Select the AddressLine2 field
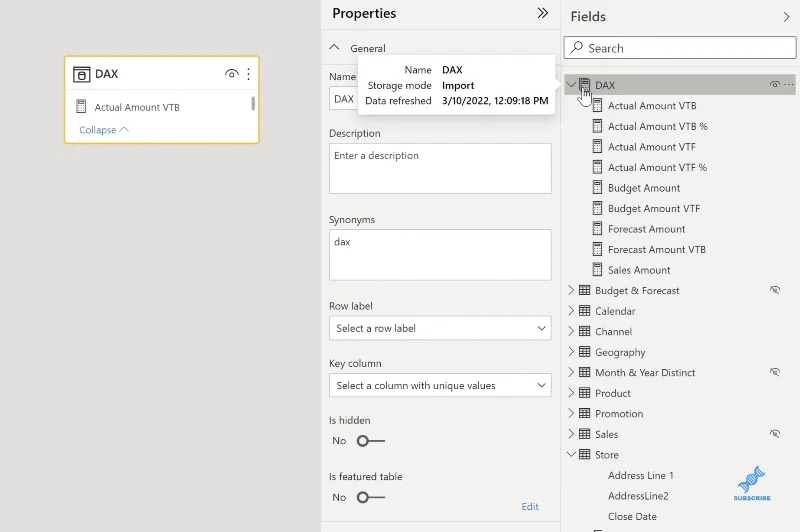This screenshot has height=532, width=800. point(638,496)
